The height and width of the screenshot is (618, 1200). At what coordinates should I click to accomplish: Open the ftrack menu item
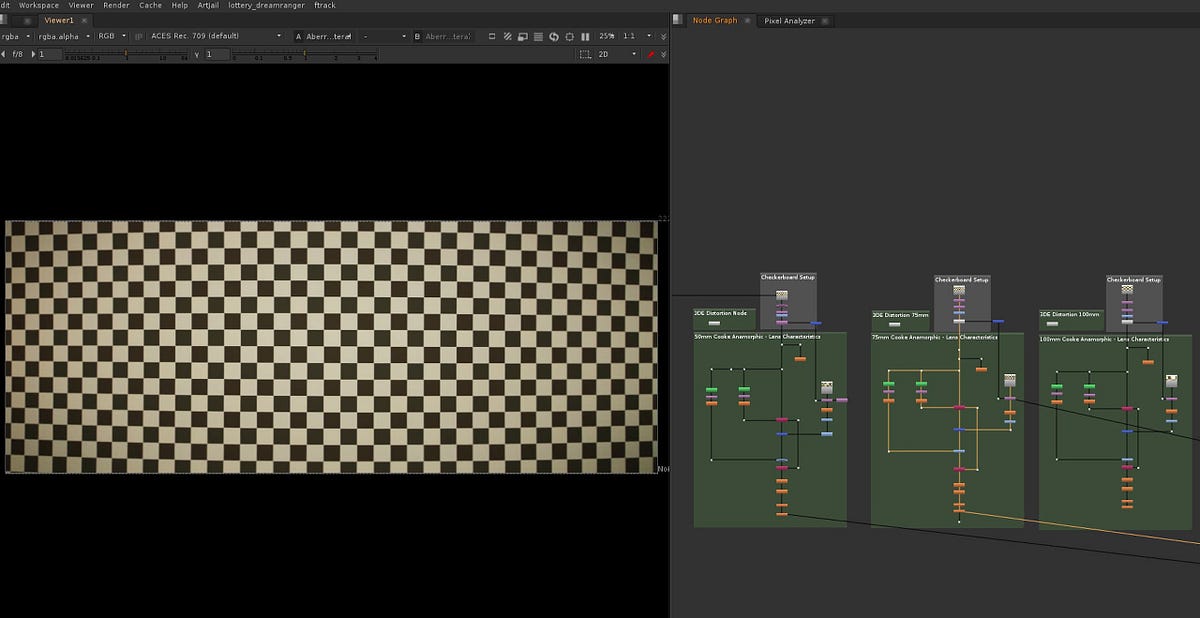click(325, 5)
